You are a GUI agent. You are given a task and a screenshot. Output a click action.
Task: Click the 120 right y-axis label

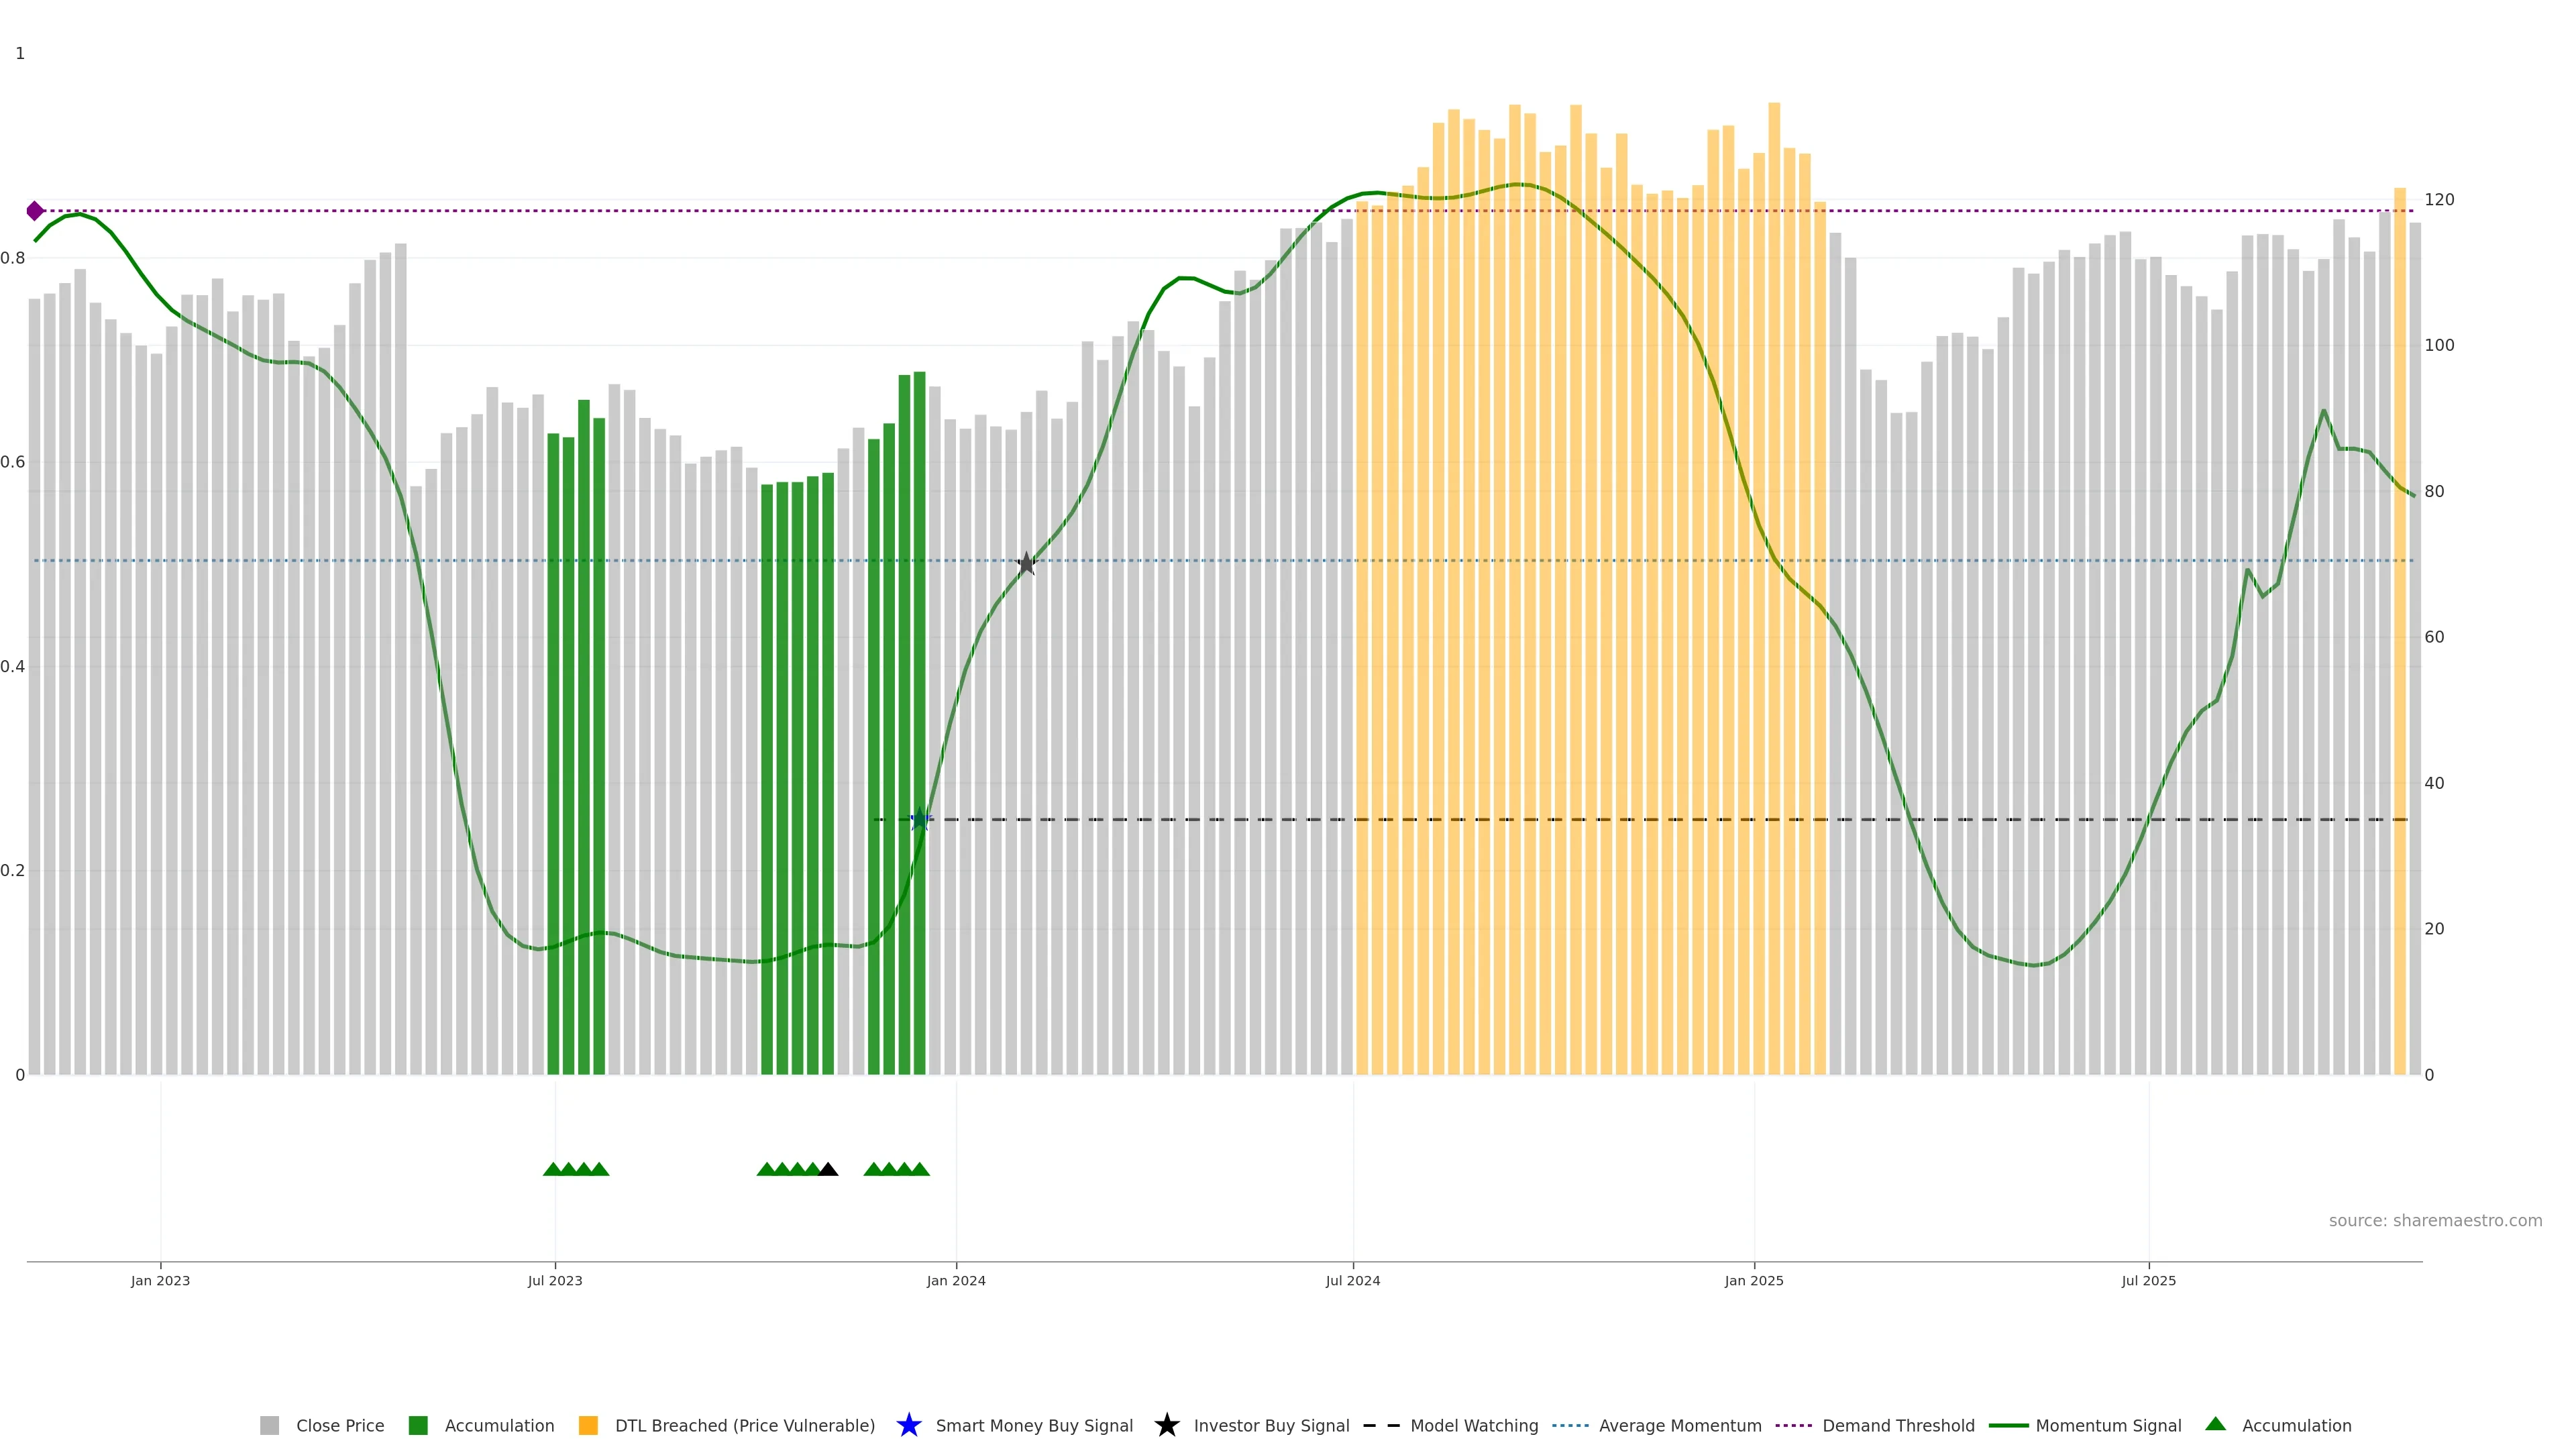2439,200
